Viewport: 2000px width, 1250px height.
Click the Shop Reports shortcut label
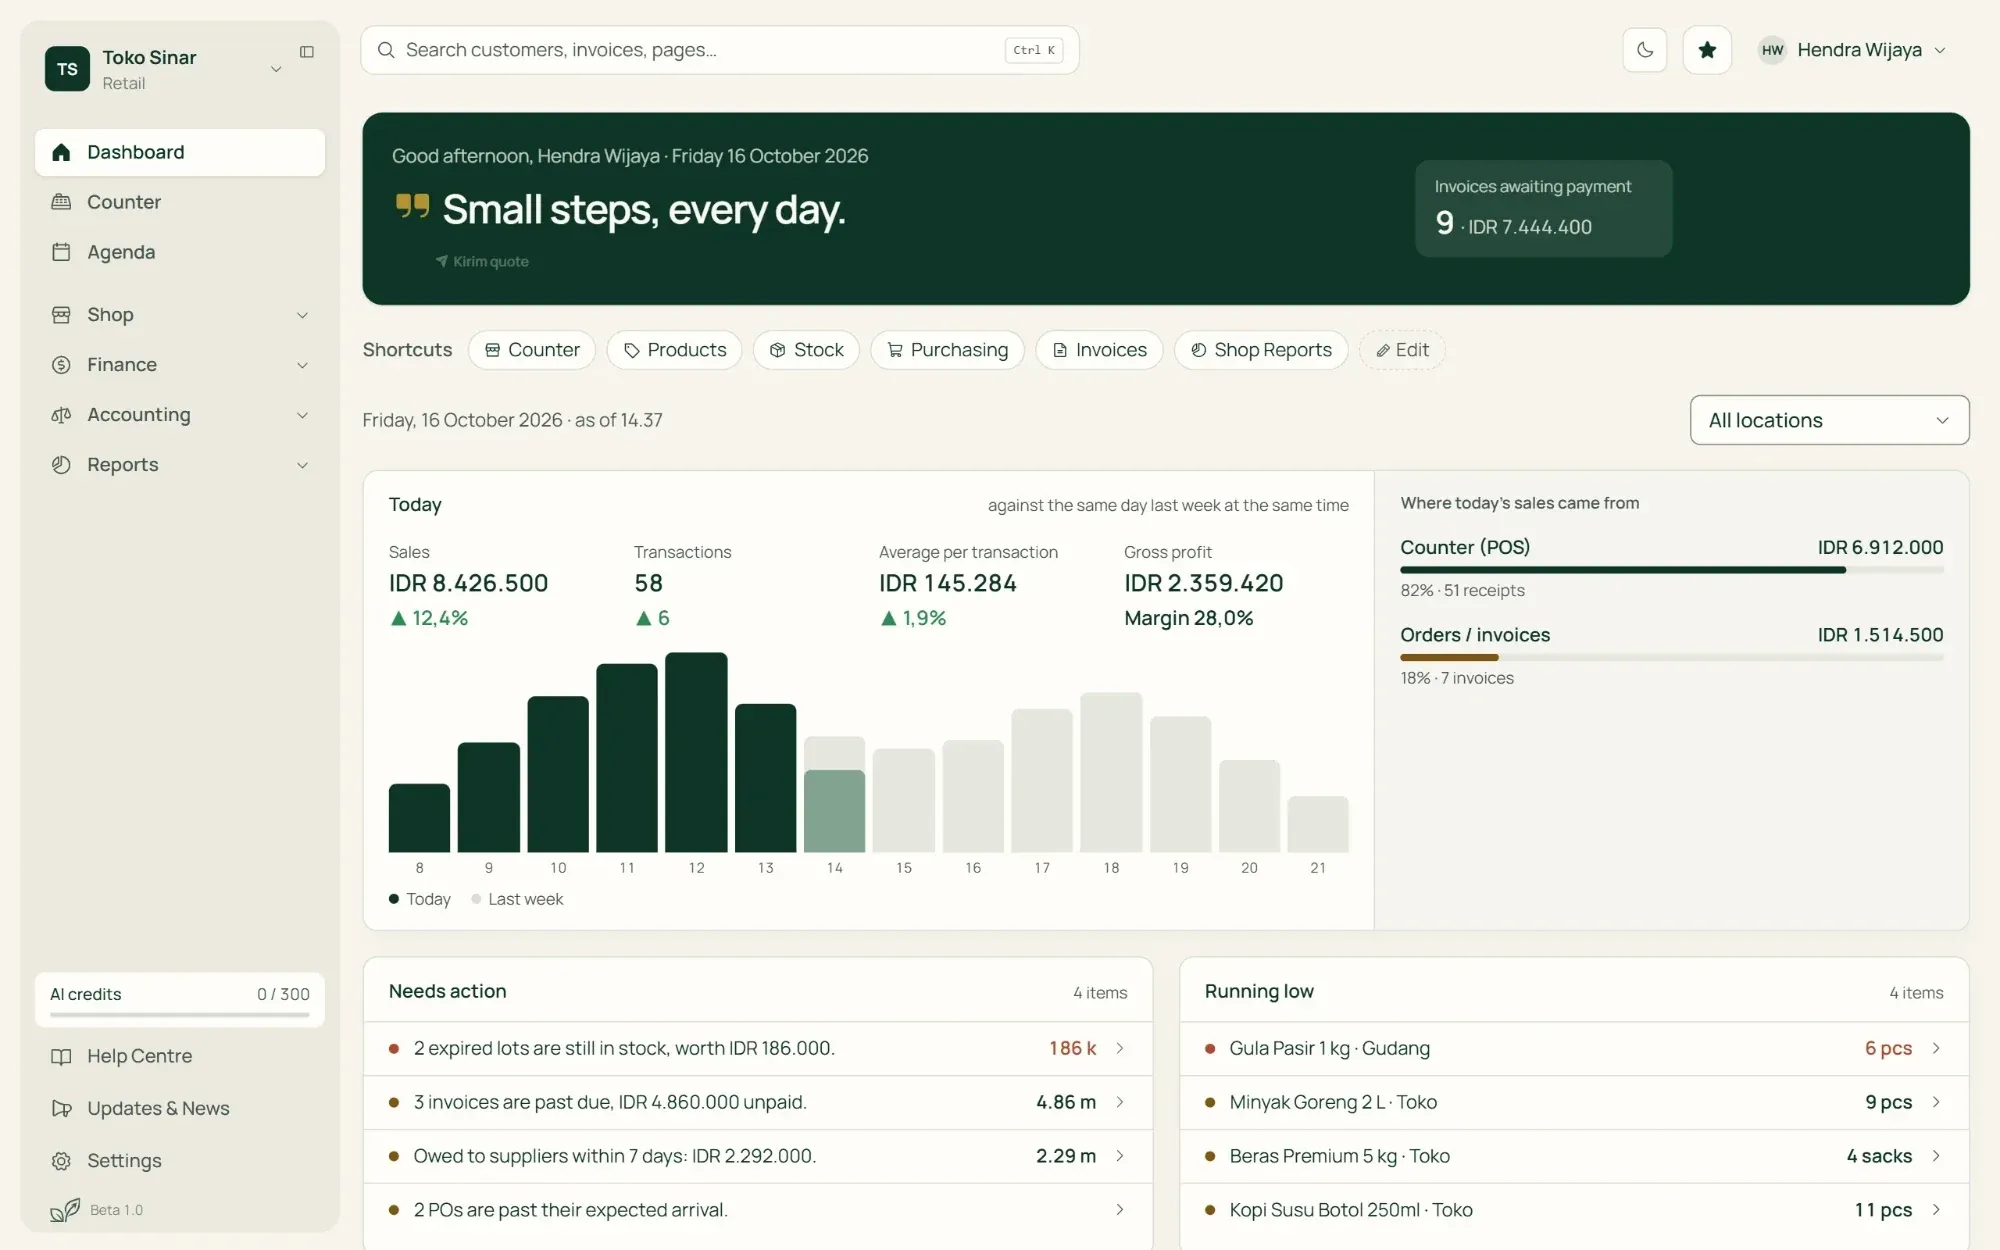coord(1273,350)
